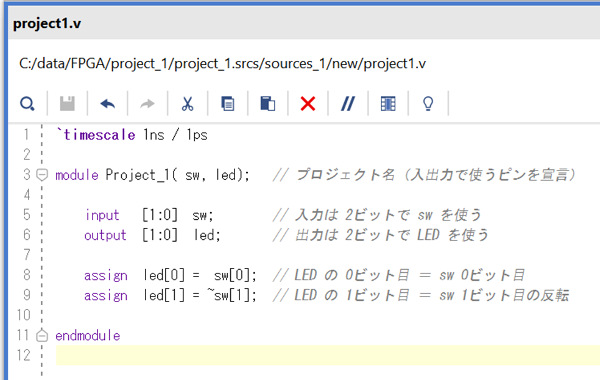Click line number 8 in the gutter

coord(27,275)
